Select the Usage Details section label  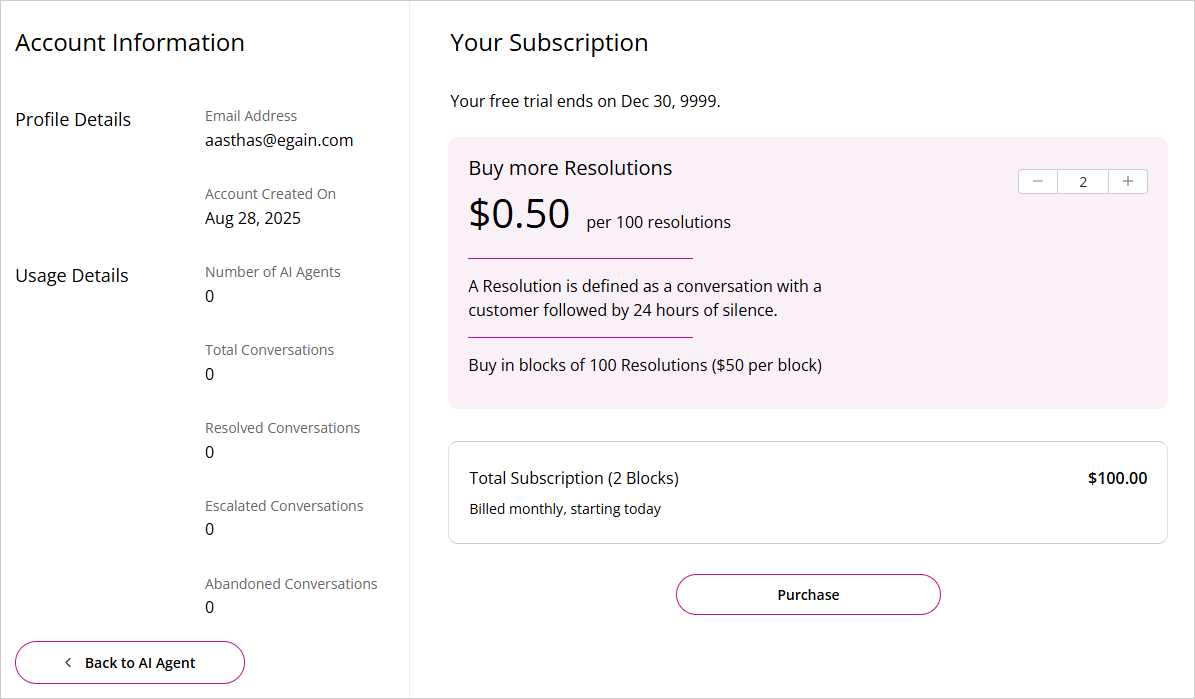72,275
